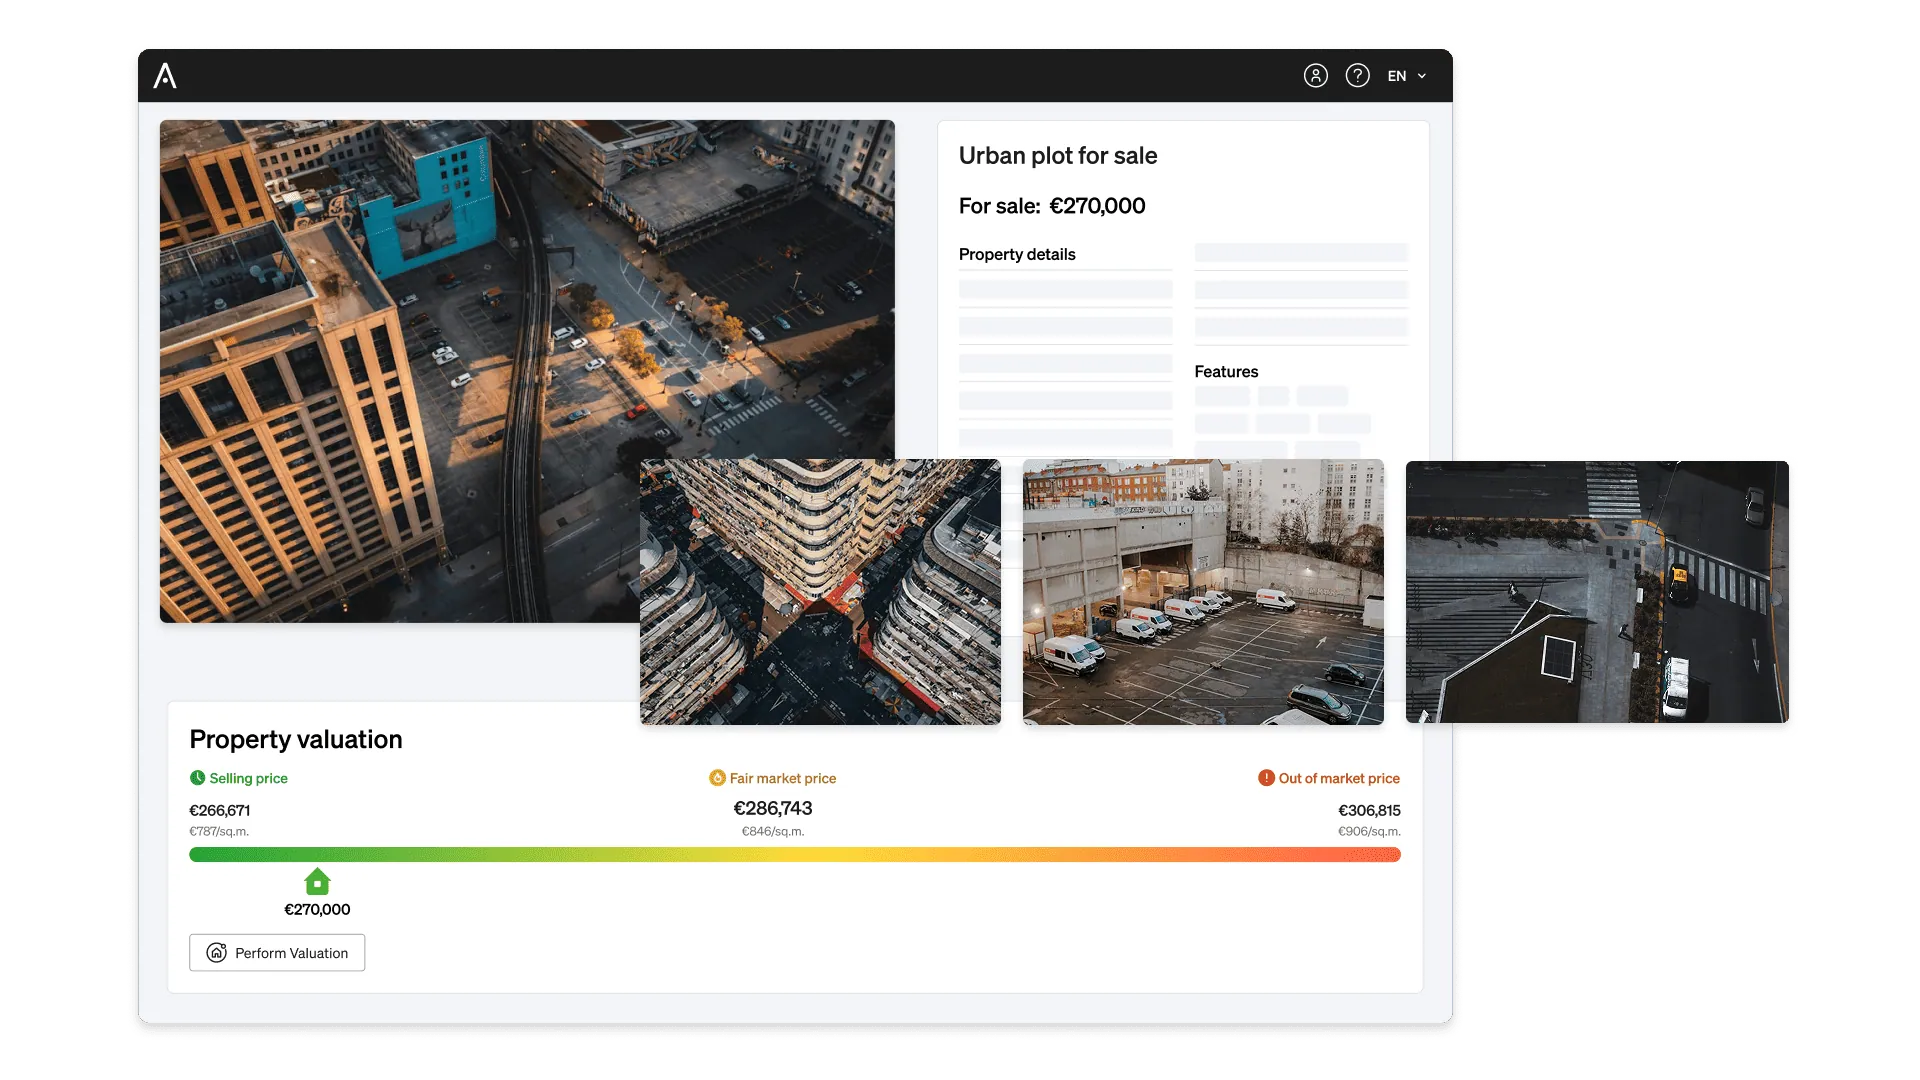Click the €906/sq.m. value

(1370, 832)
